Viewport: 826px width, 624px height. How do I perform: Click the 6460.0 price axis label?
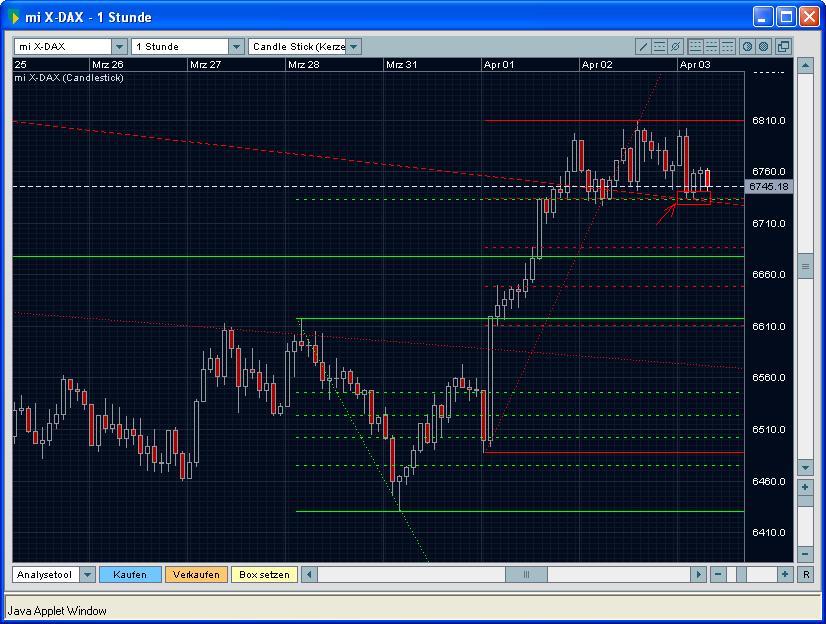pyautogui.click(x=769, y=481)
